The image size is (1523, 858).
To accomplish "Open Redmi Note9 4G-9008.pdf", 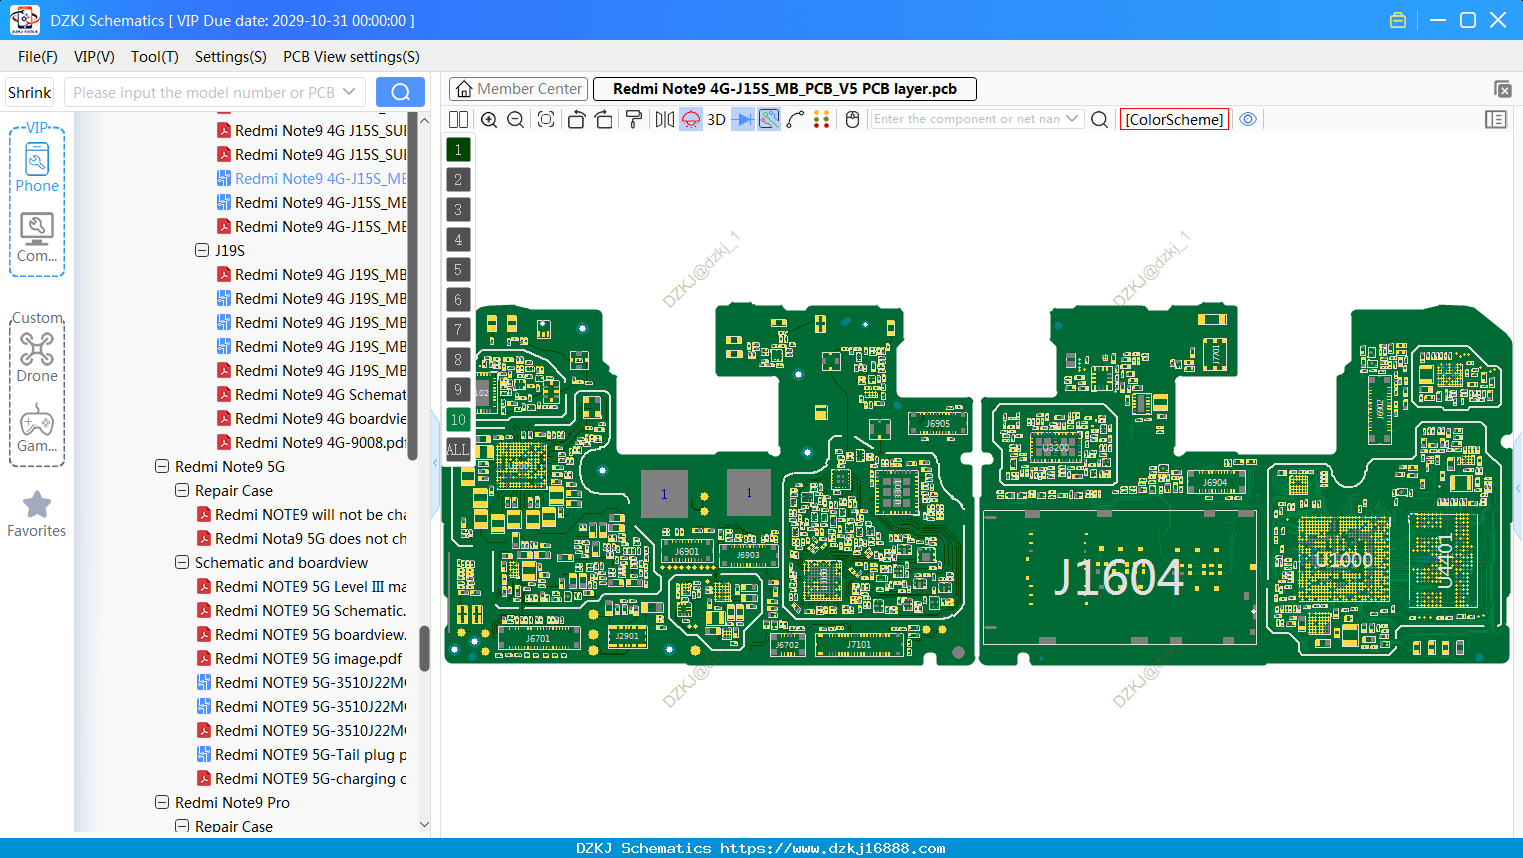I will pos(311,442).
